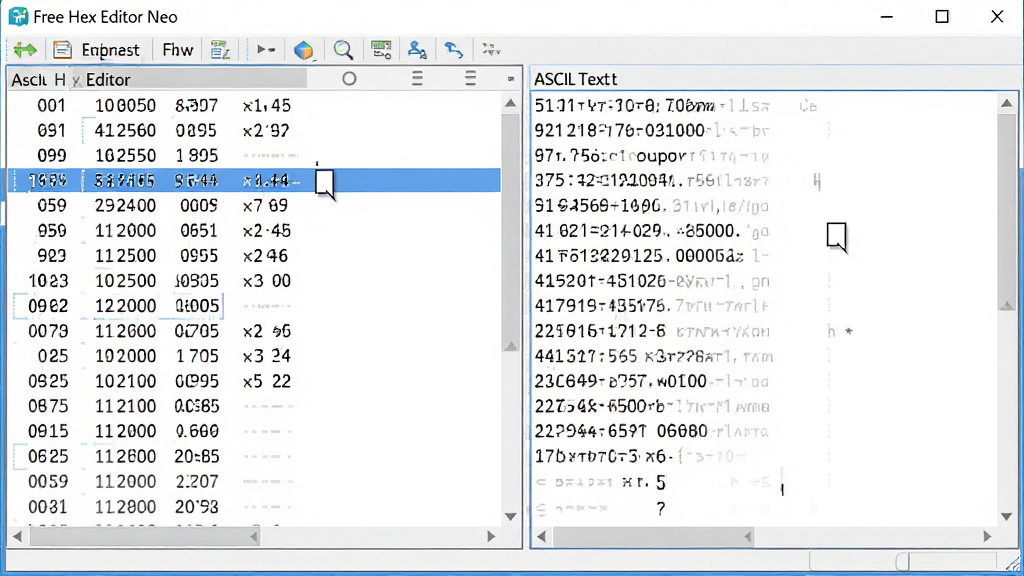
Task: Click the value 292400 in row 059
Action: click(125, 206)
